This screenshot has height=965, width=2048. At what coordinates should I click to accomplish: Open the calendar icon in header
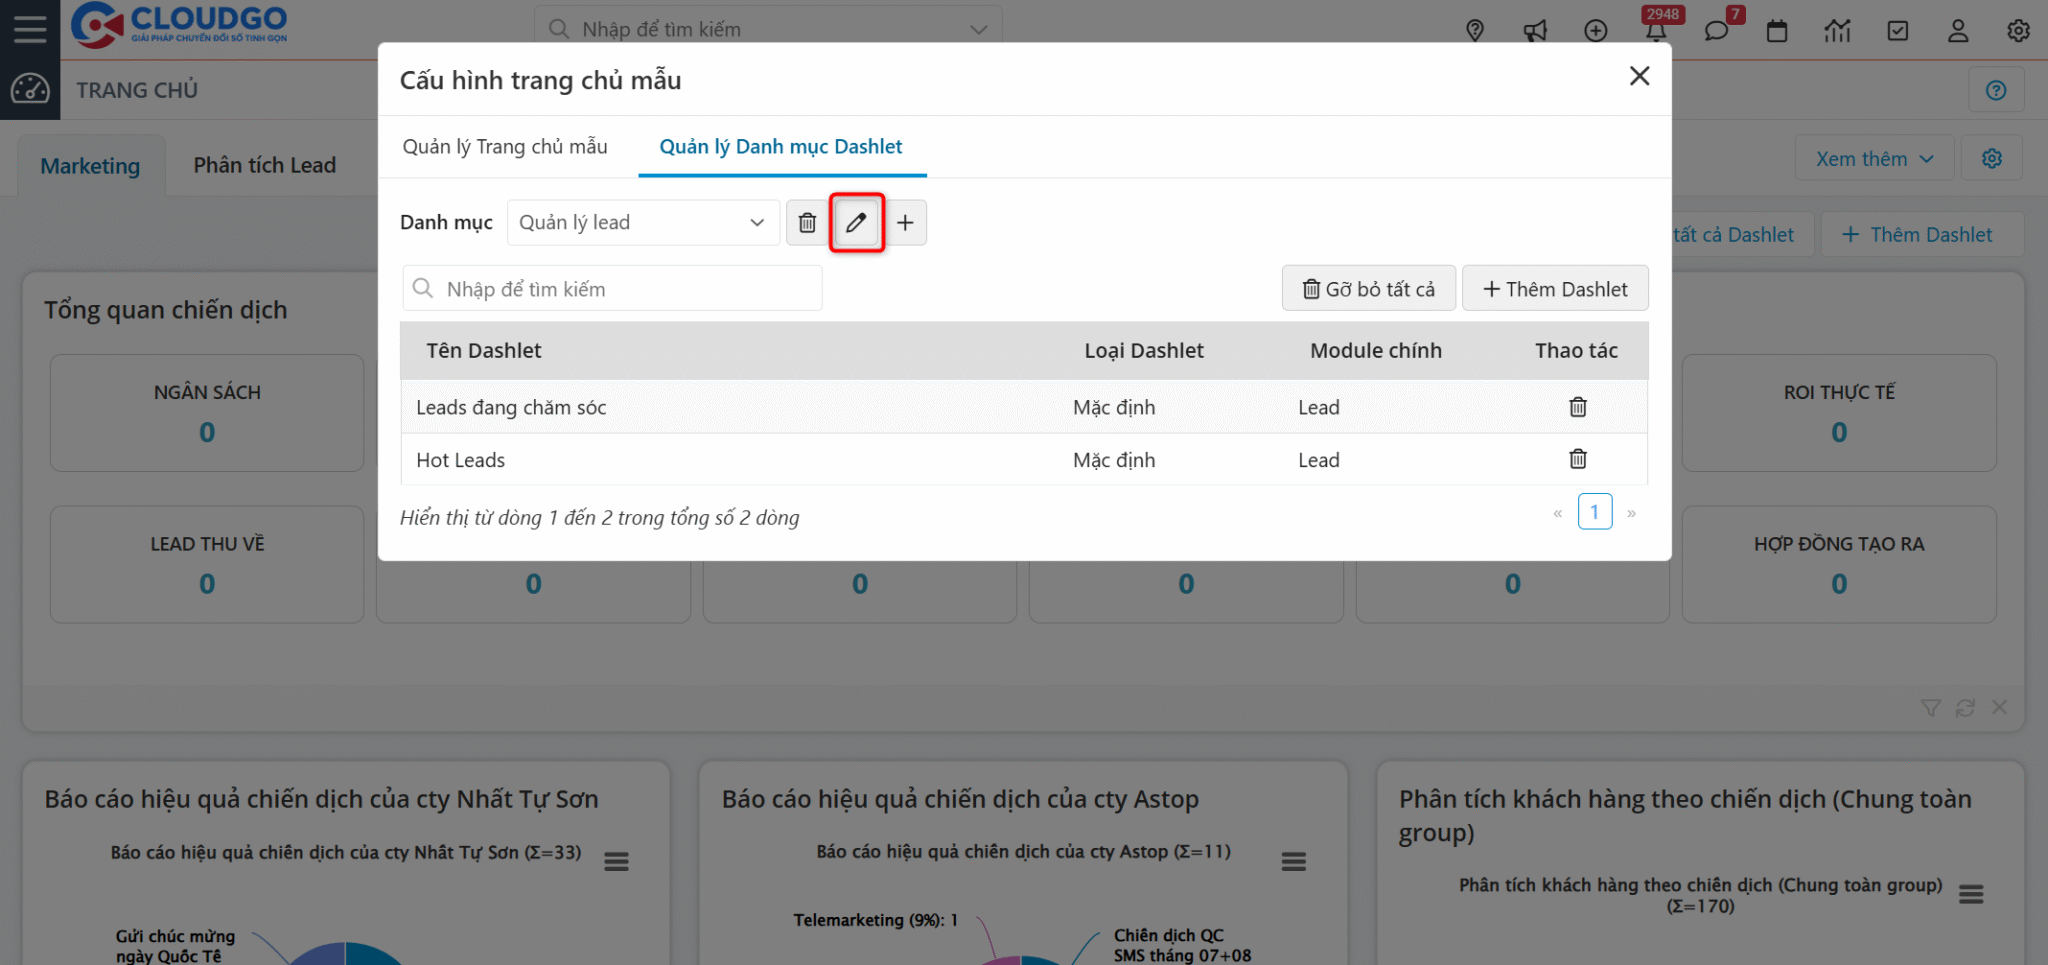1777,31
